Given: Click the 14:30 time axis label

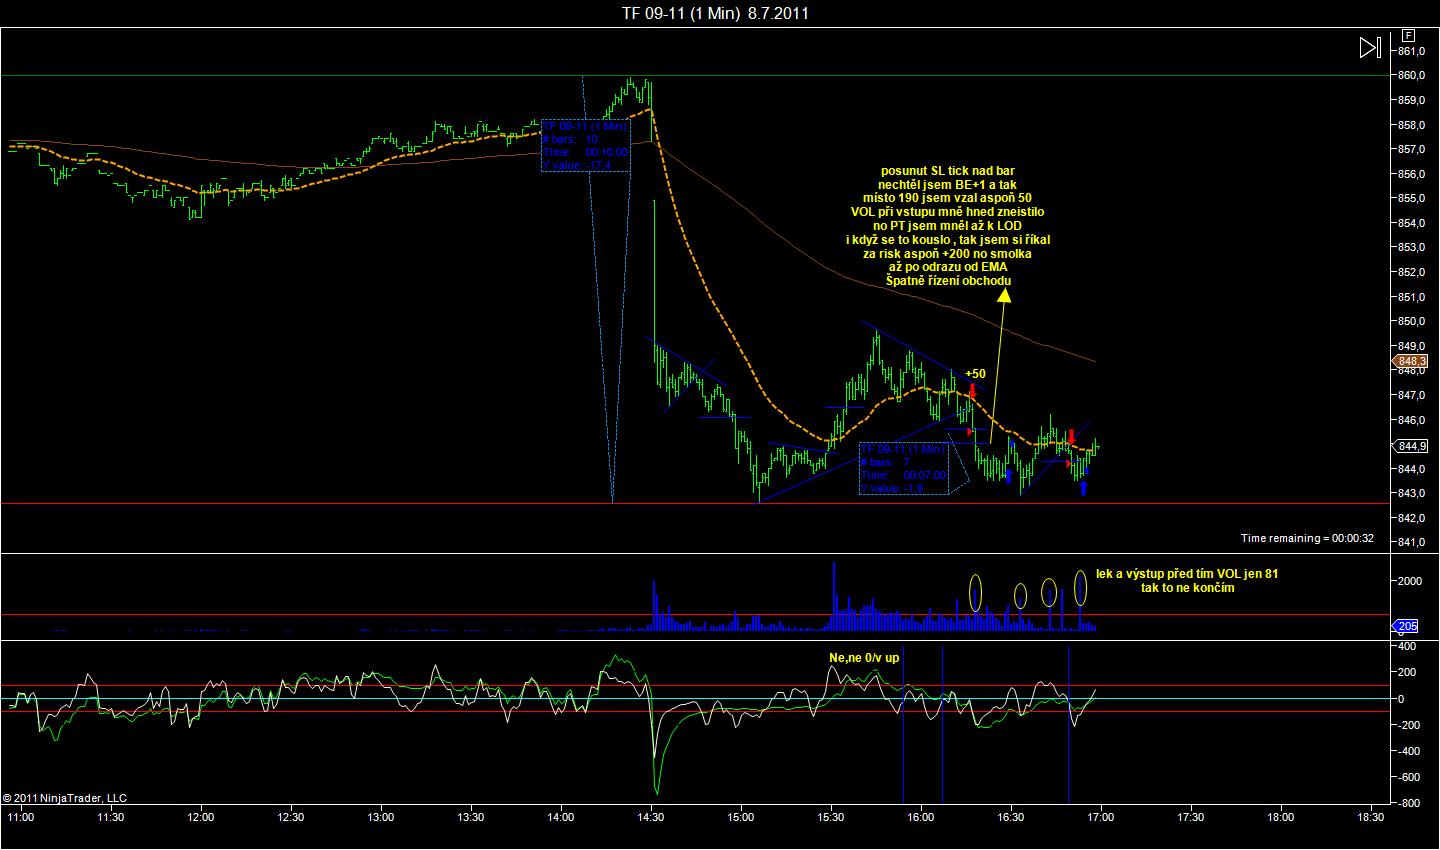Looking at the screenshot, I should tap(651, 816).
